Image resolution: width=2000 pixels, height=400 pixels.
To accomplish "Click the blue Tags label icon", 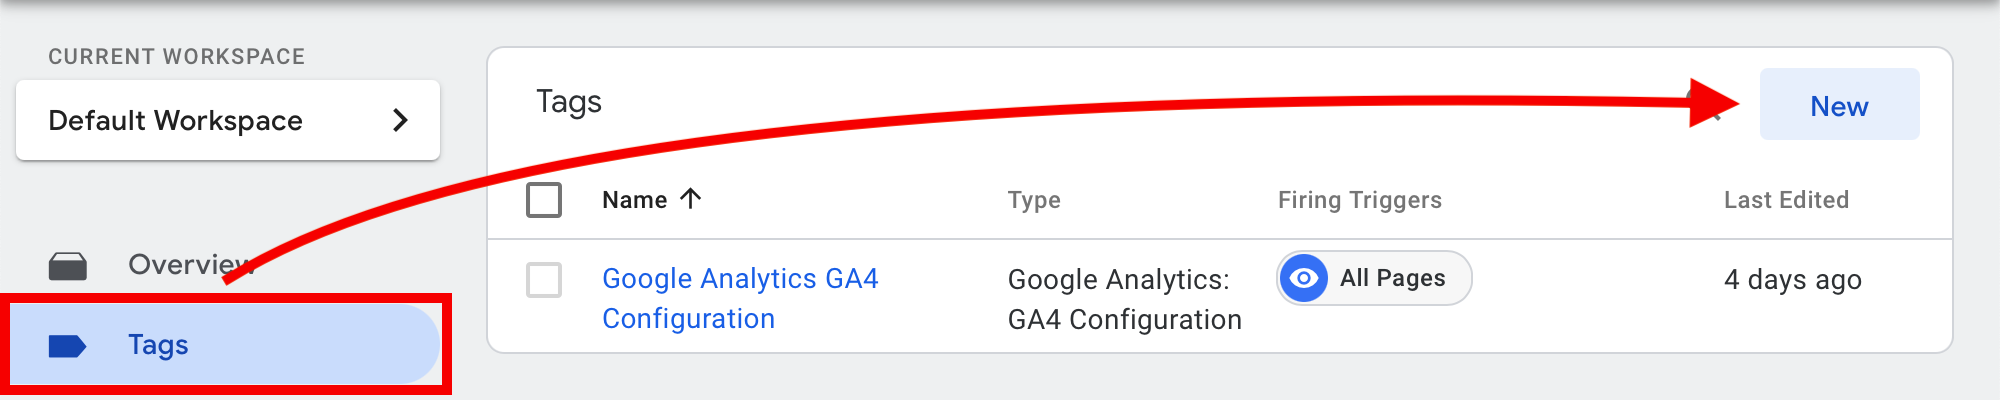I will [68, 346].
